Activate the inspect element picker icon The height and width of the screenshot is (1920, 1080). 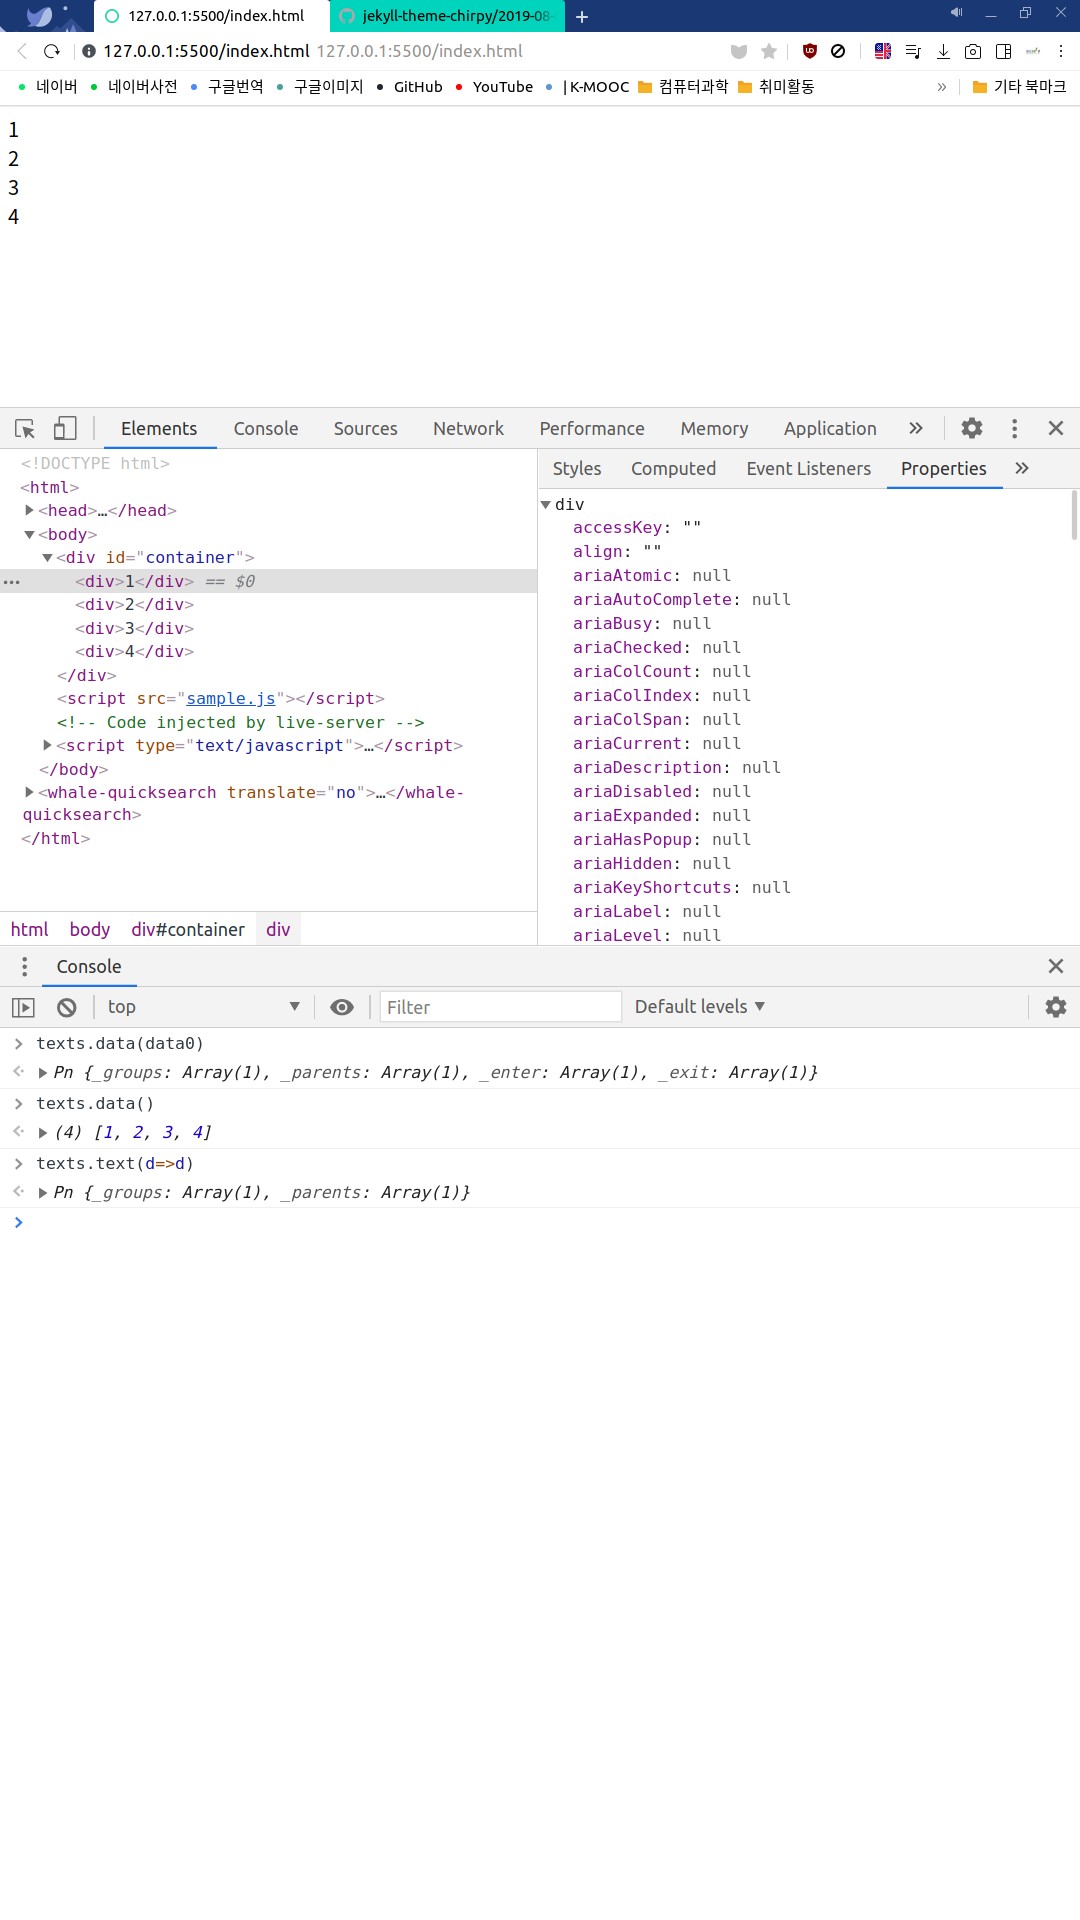[x=25, y=429]
